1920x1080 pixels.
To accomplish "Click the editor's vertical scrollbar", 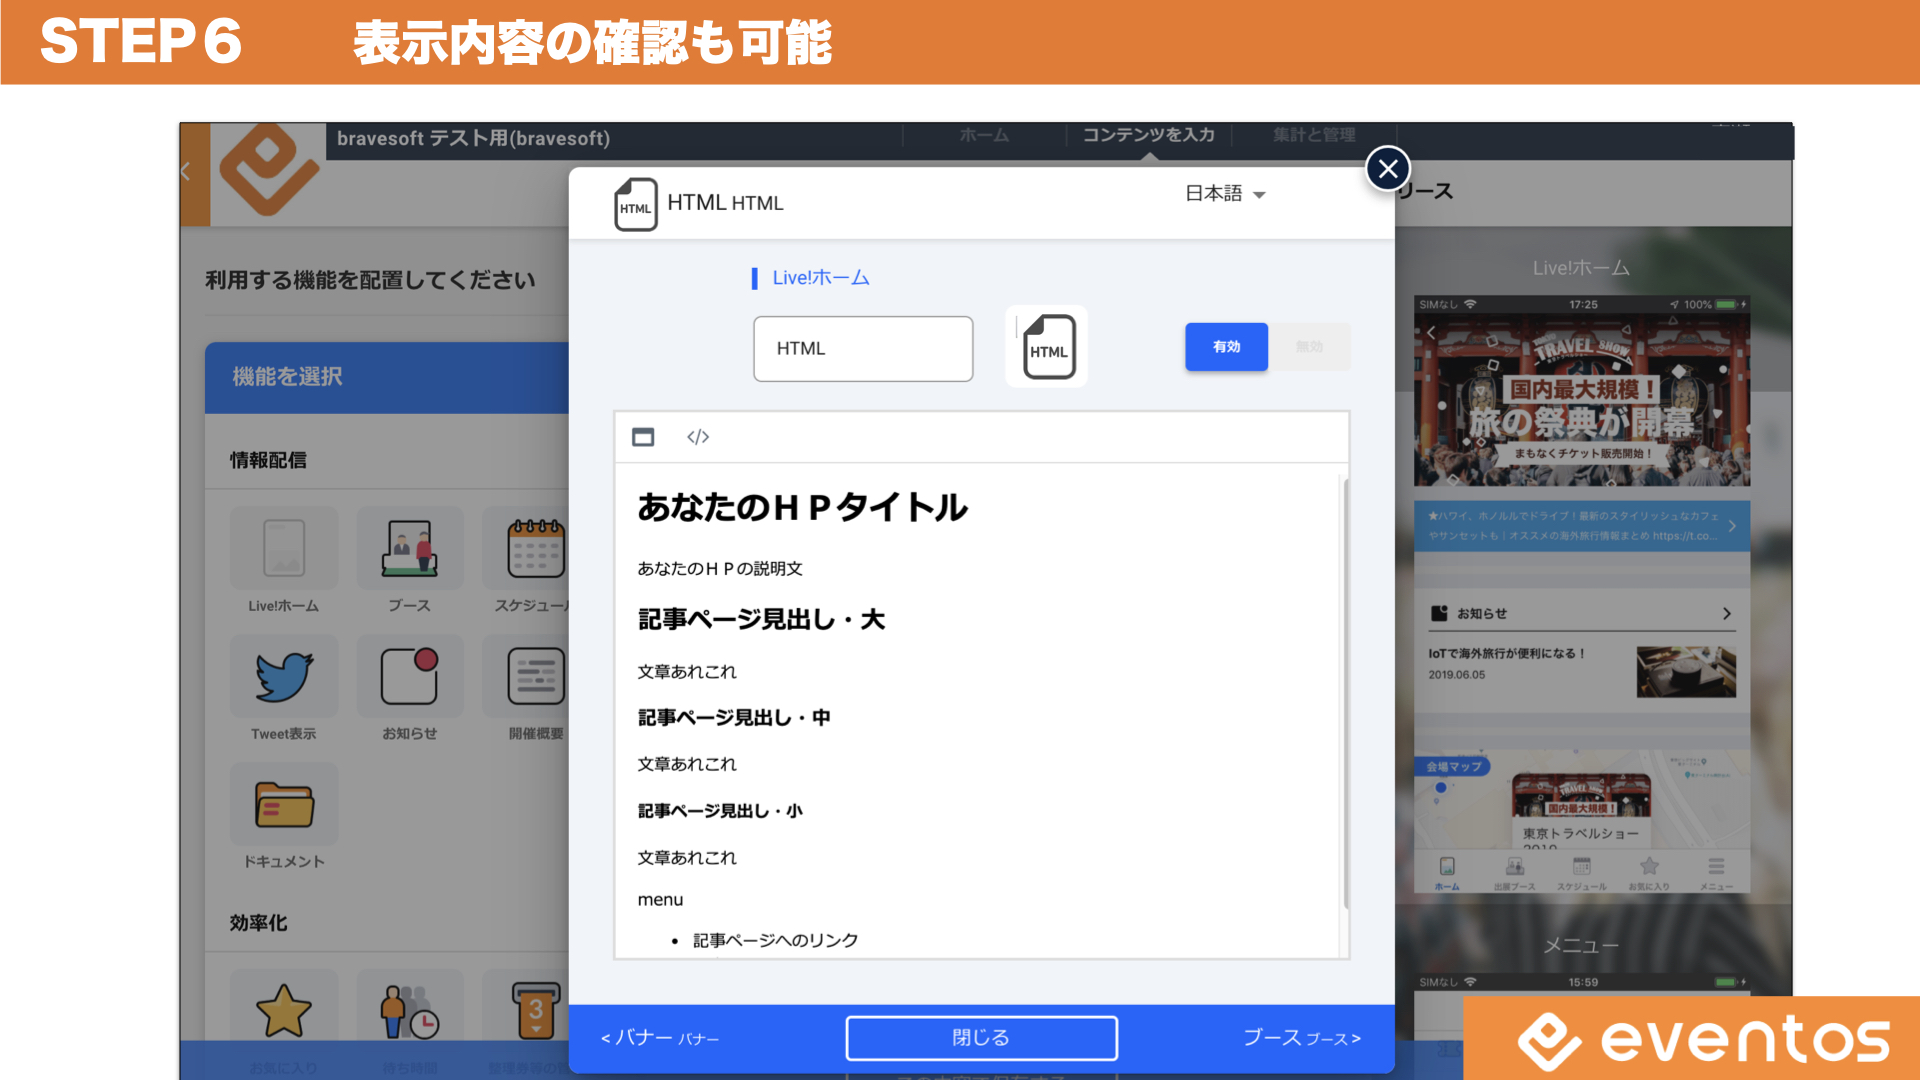I will click(1346, 695).
